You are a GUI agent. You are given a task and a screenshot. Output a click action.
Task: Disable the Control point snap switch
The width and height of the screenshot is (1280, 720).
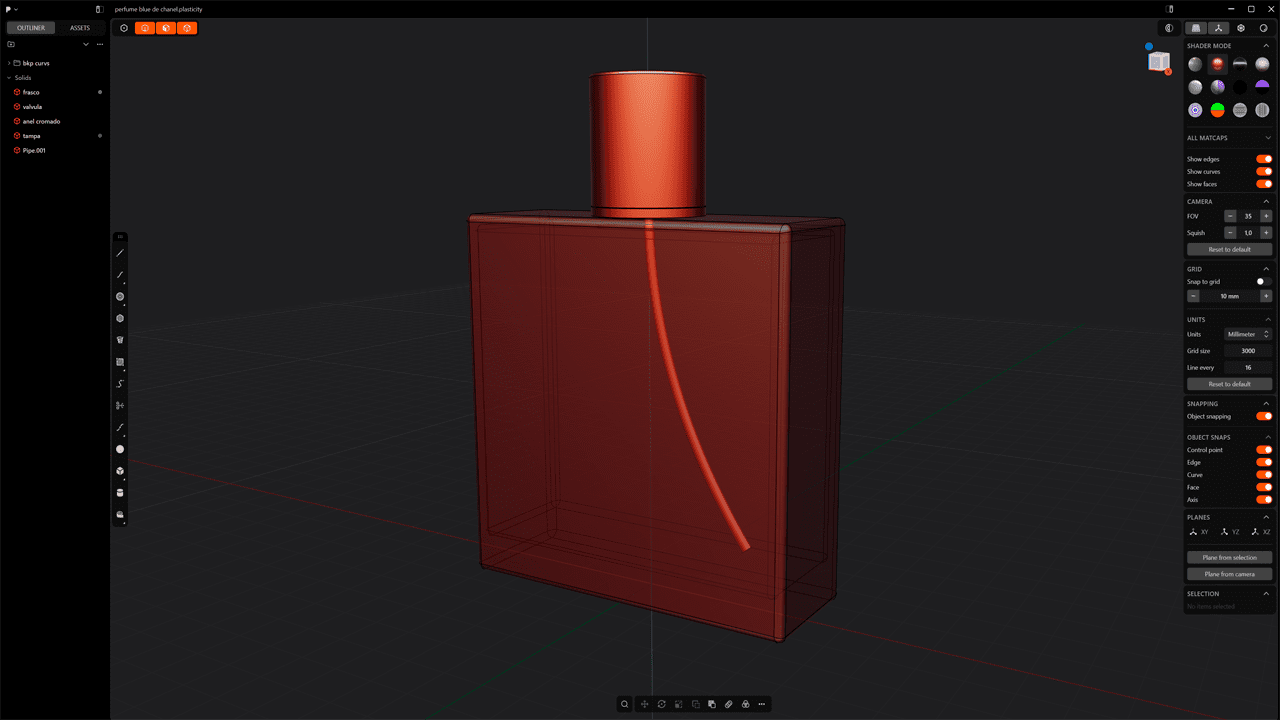[x=1264, y=450]
